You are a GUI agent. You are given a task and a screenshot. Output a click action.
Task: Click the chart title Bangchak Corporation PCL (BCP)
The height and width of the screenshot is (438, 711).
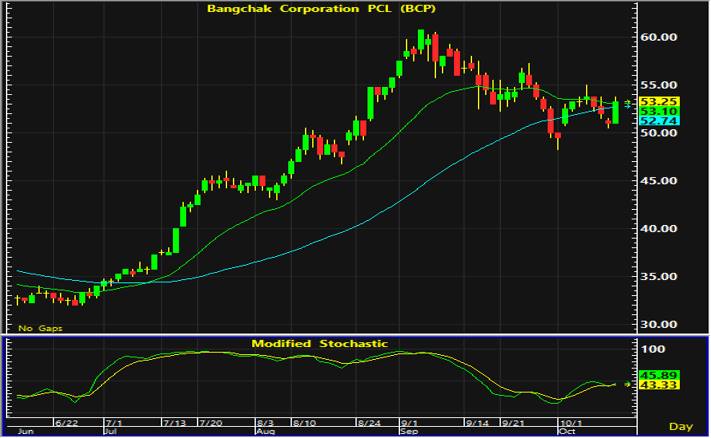321,9
